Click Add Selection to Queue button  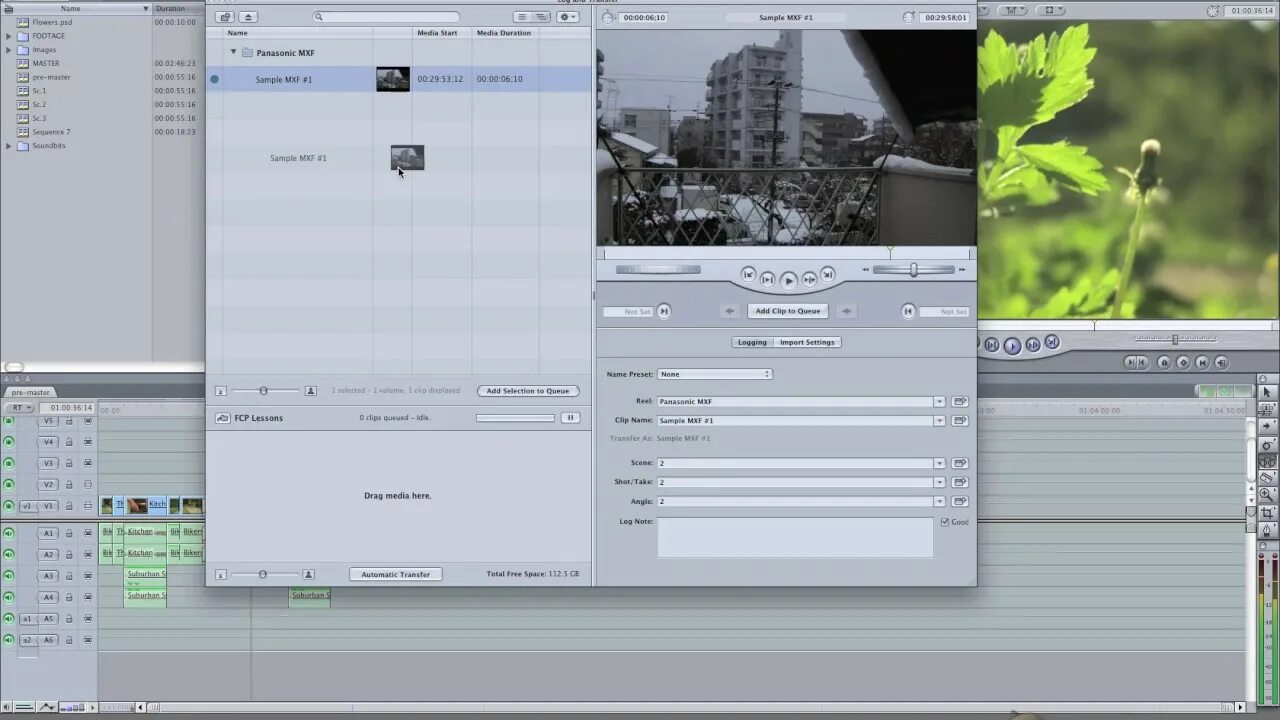(x=528, y=391)
